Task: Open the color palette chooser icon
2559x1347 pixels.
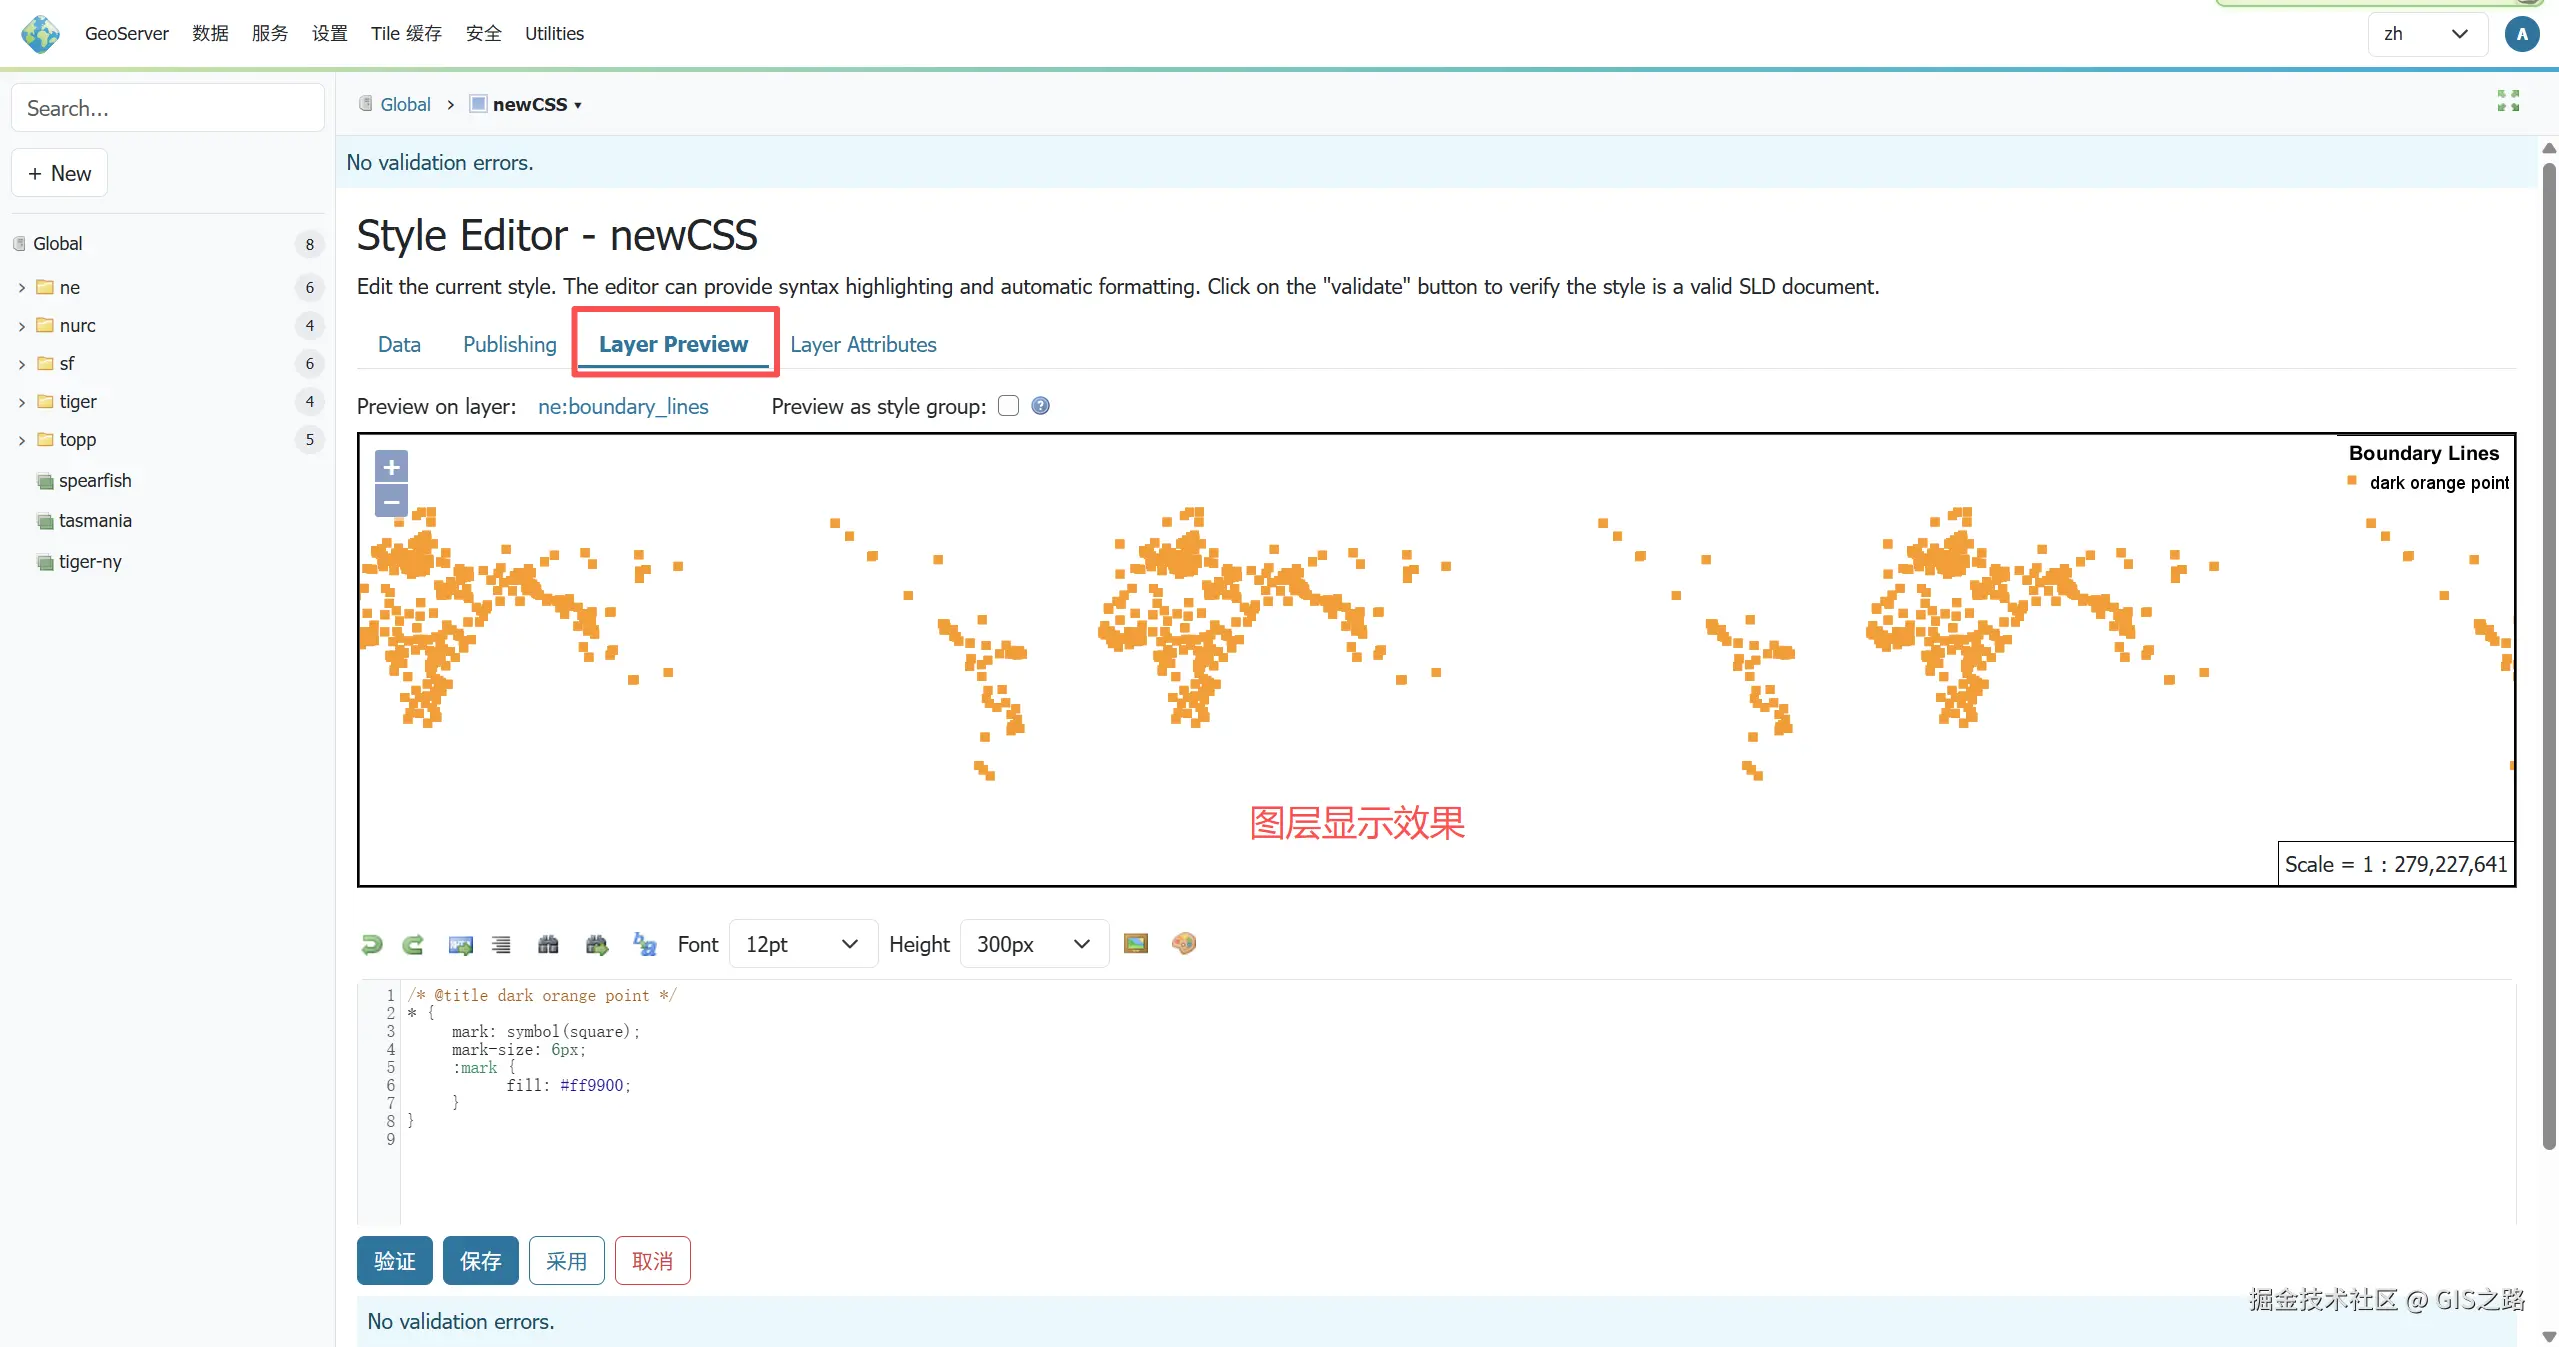Action: click(1184, 943)
